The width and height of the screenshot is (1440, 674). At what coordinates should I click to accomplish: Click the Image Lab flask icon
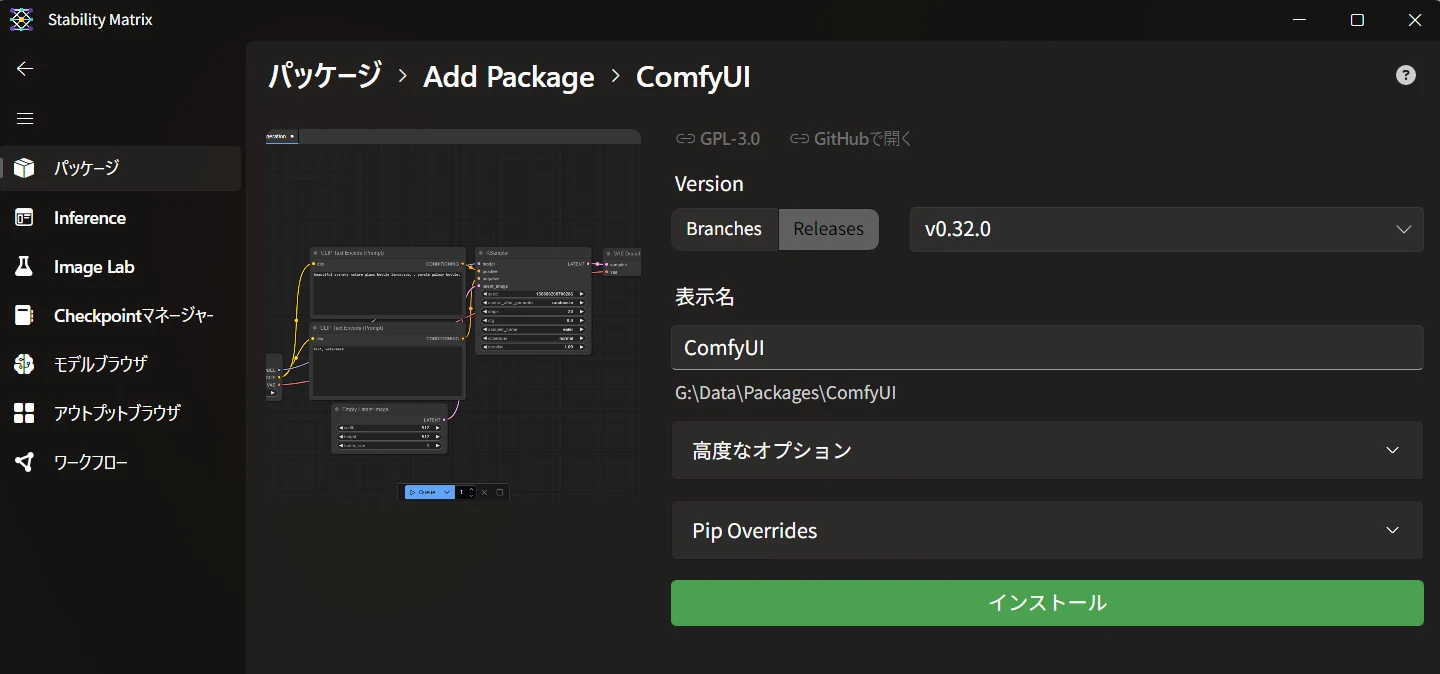(24, 266)
